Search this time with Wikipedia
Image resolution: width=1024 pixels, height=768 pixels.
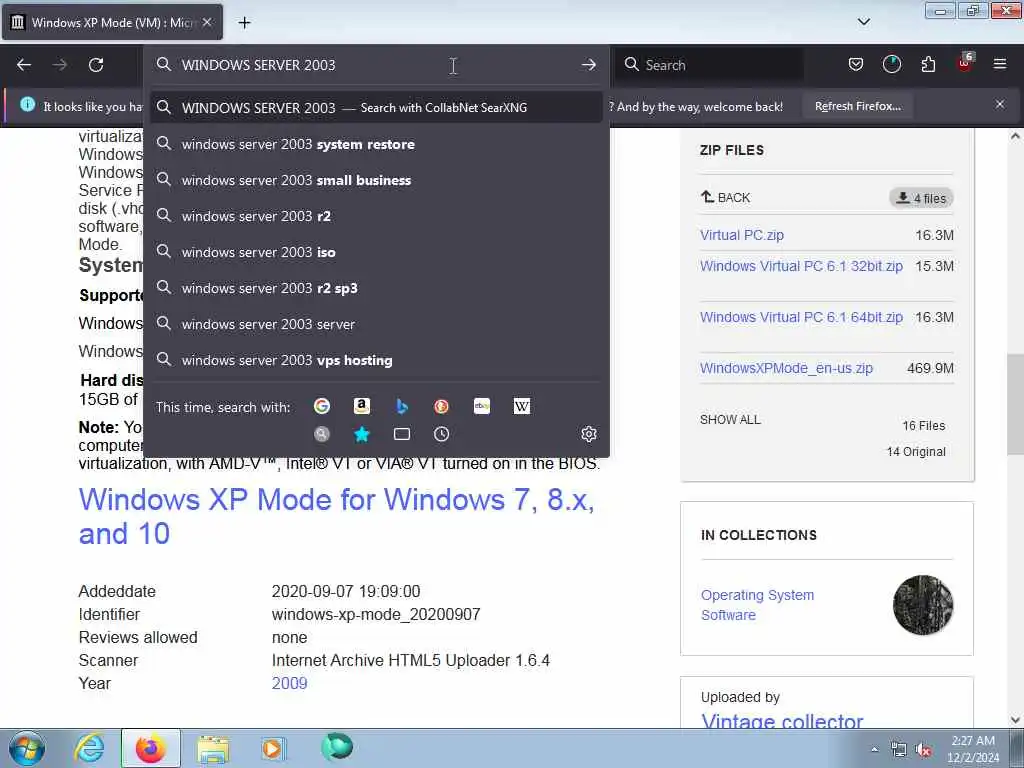coord(522,406)
